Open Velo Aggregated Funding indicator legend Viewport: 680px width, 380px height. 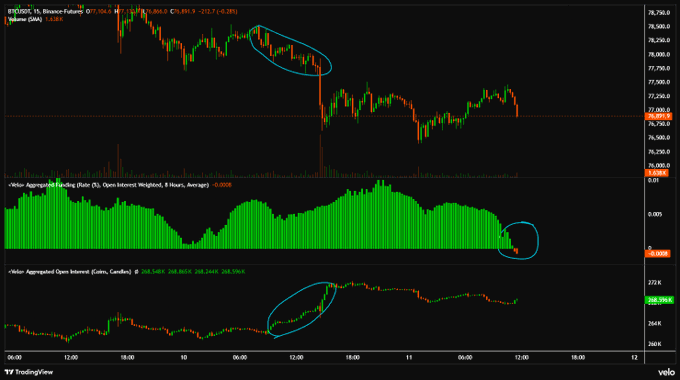tap(108, 185)
